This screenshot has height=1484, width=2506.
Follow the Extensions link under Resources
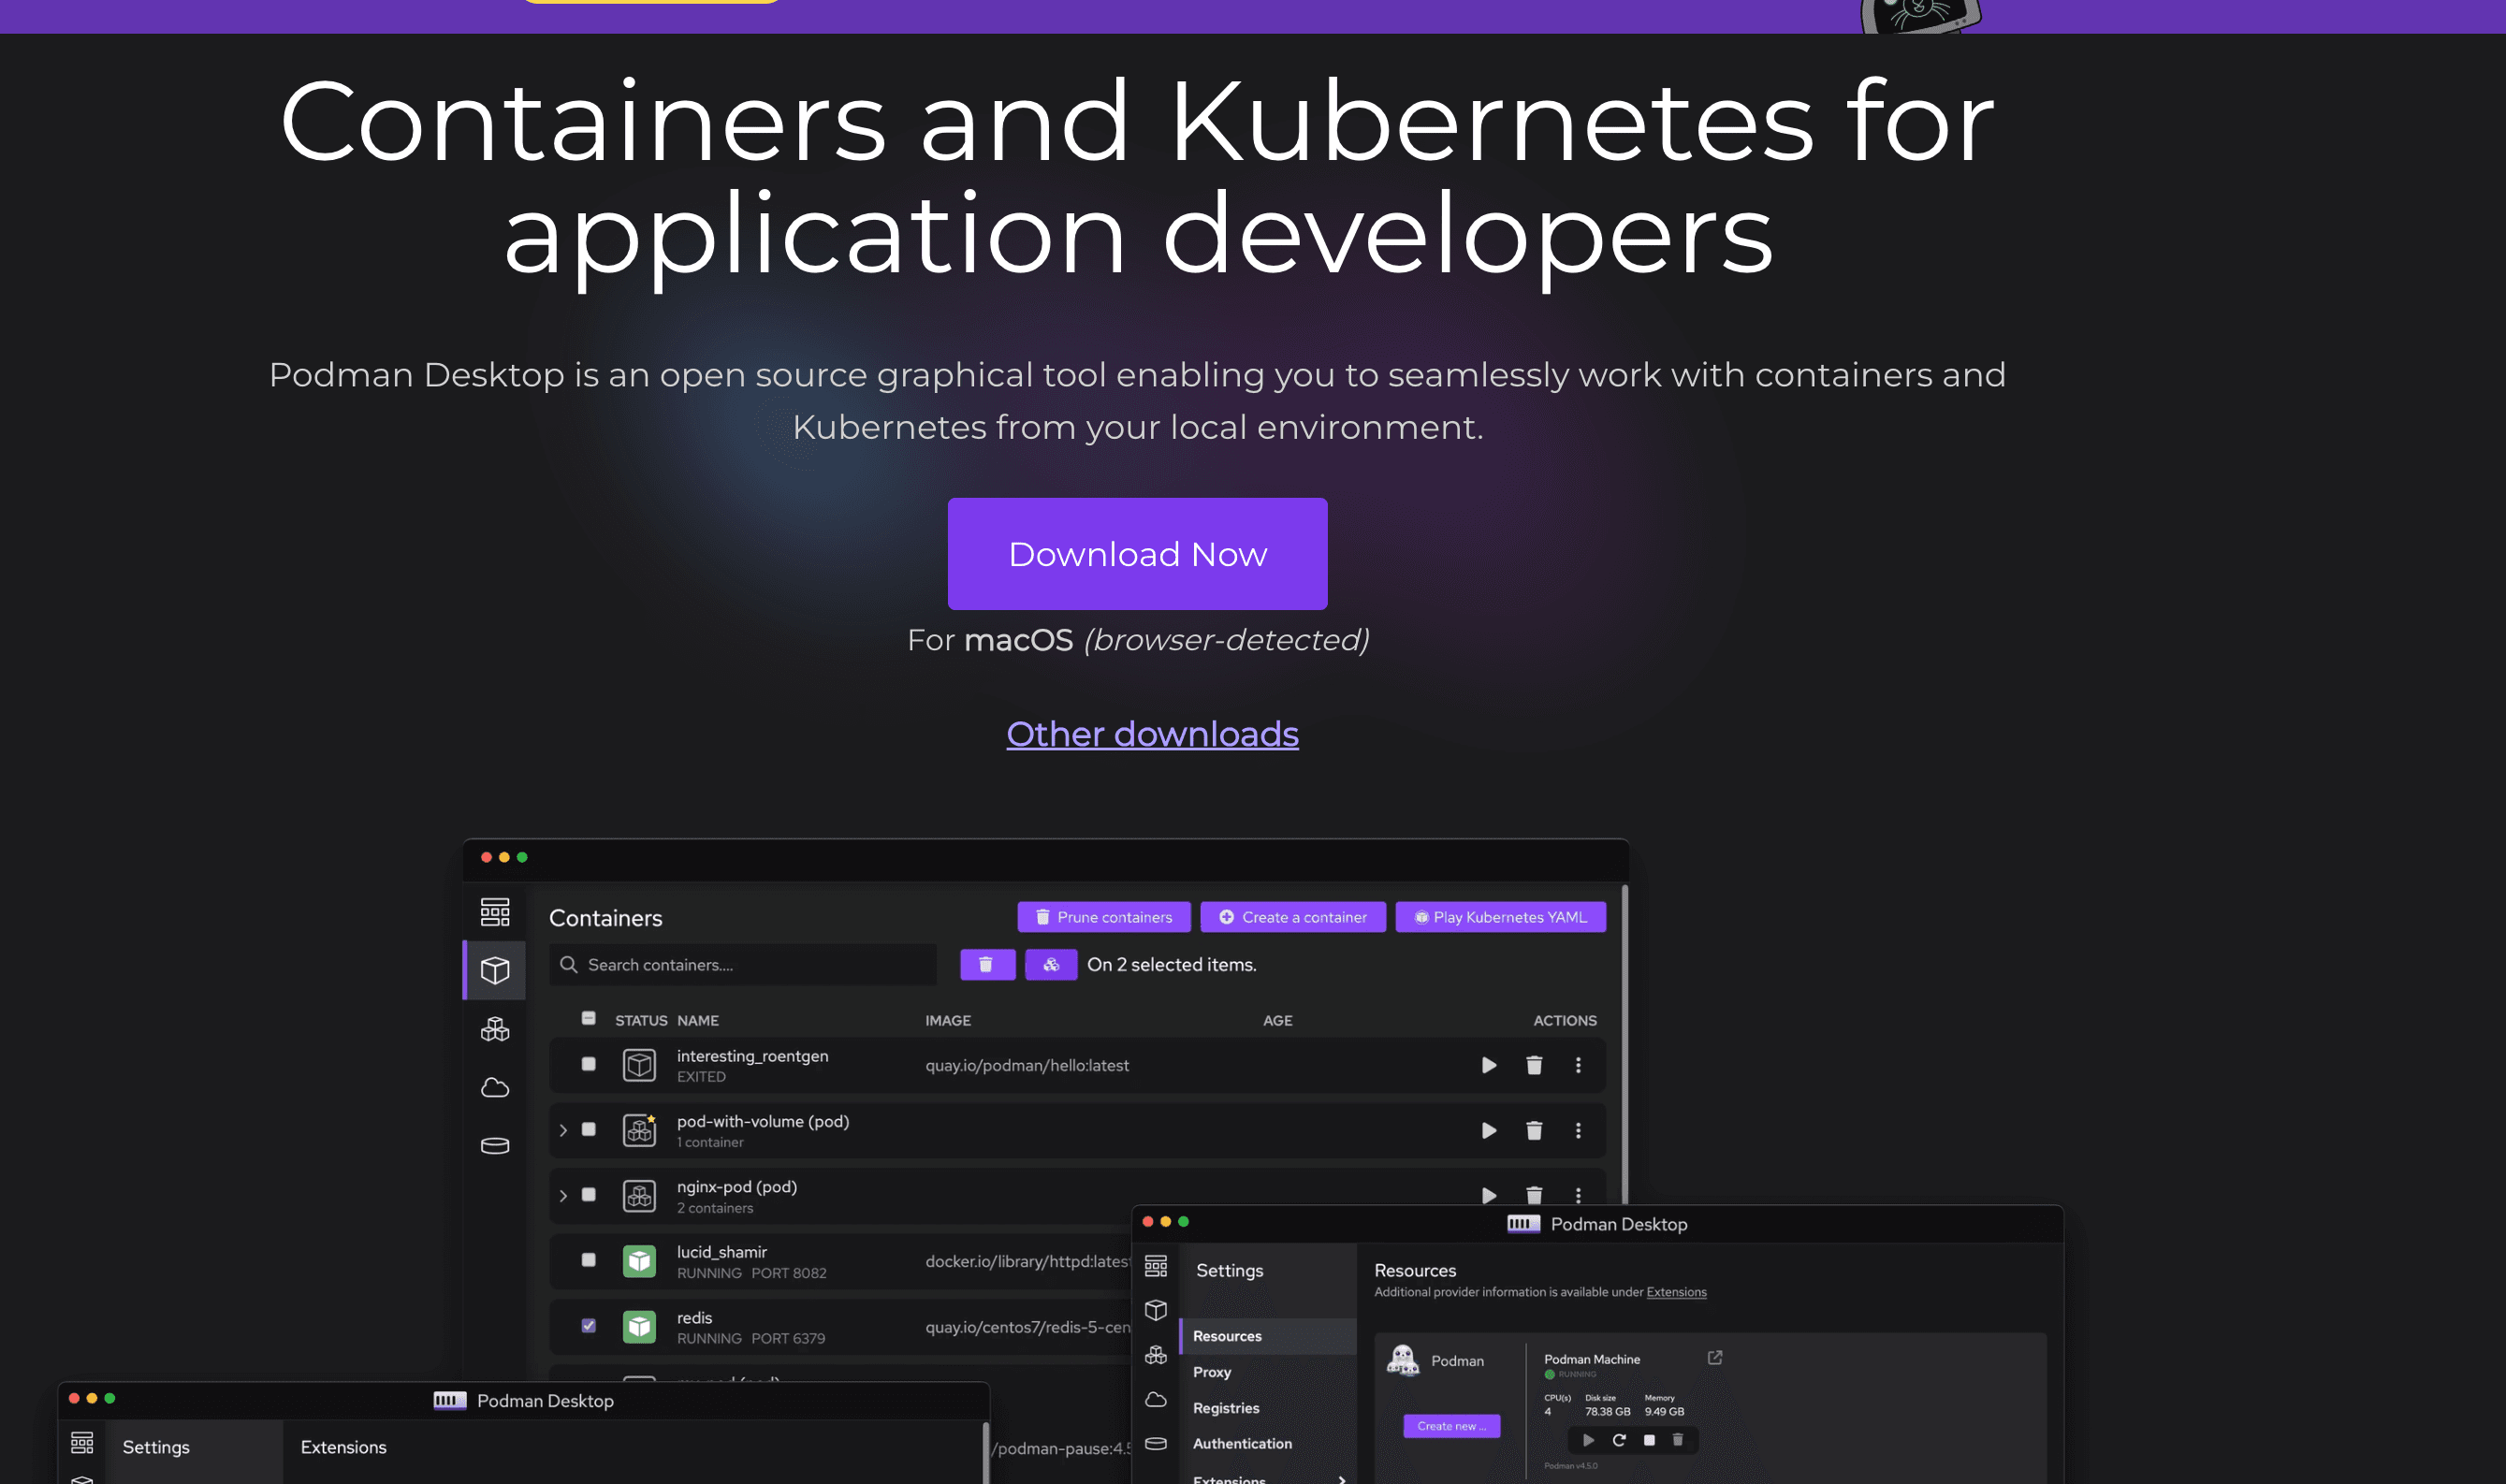[1676, 1292]
